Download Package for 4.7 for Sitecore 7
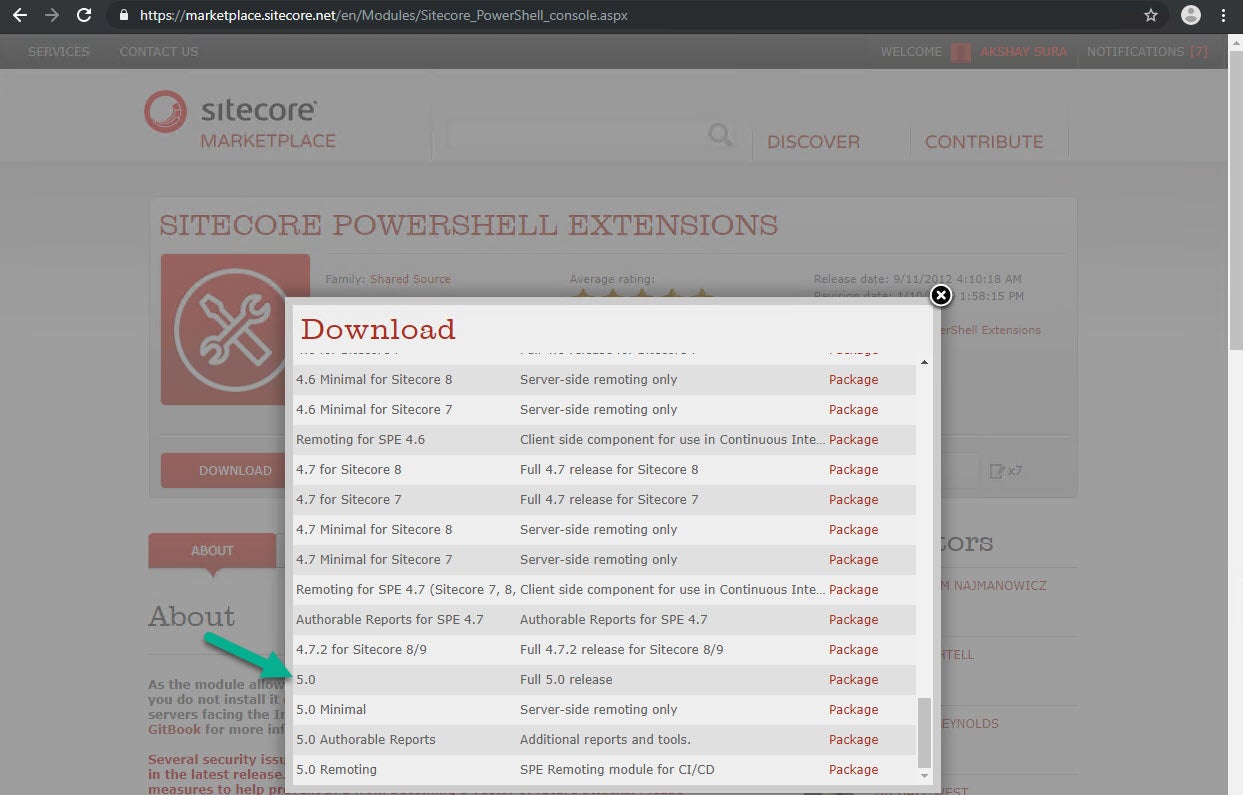The width and height of the screenshot is (1243, 795). [853, 499]
